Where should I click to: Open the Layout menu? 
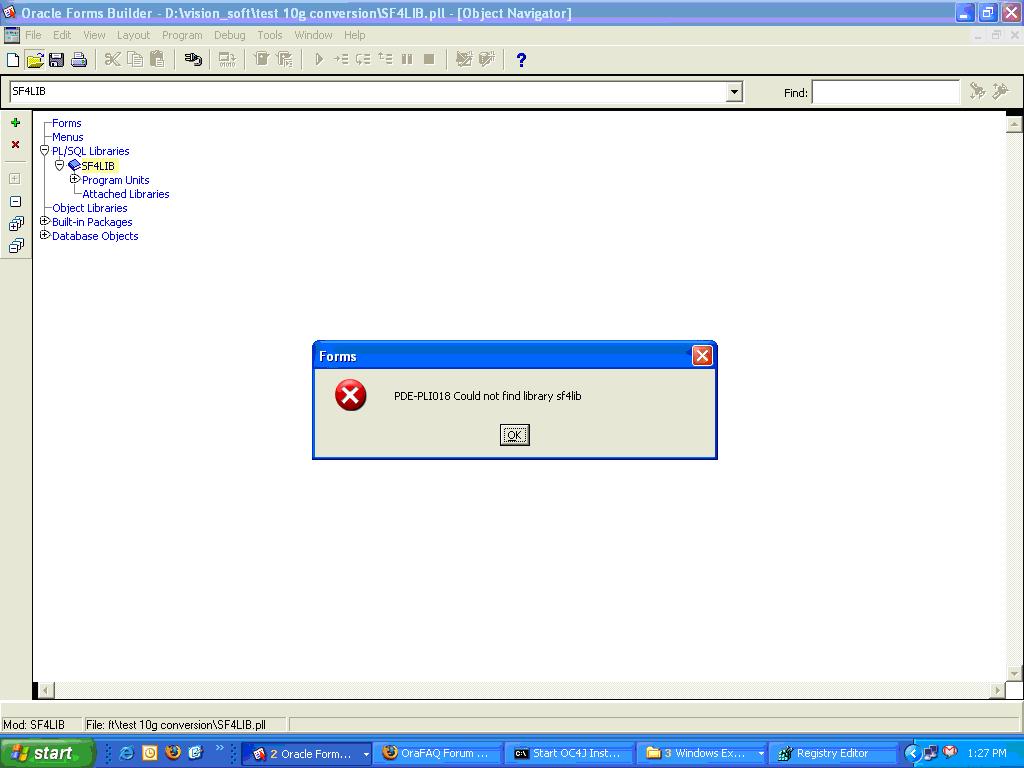coord(133,35)
